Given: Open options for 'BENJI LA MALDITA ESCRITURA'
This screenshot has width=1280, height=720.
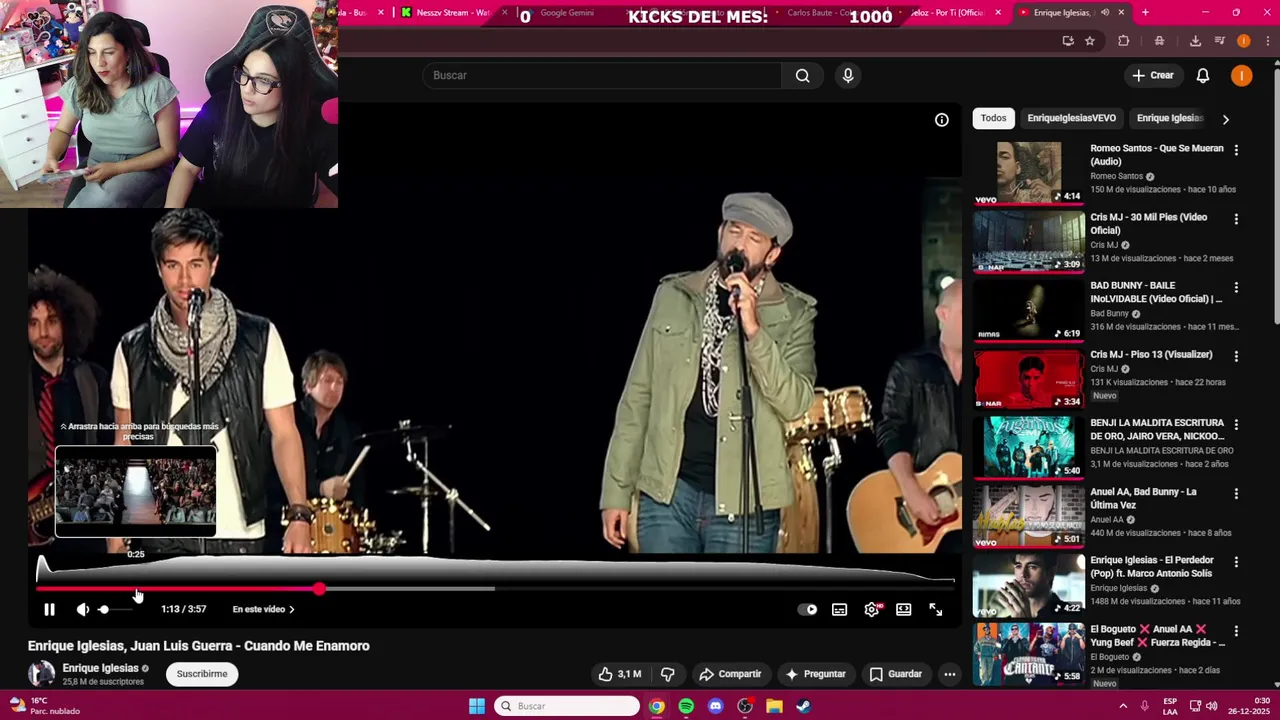Looking at the screenshot, I should pyautogui.click(x=1236, y=425).
